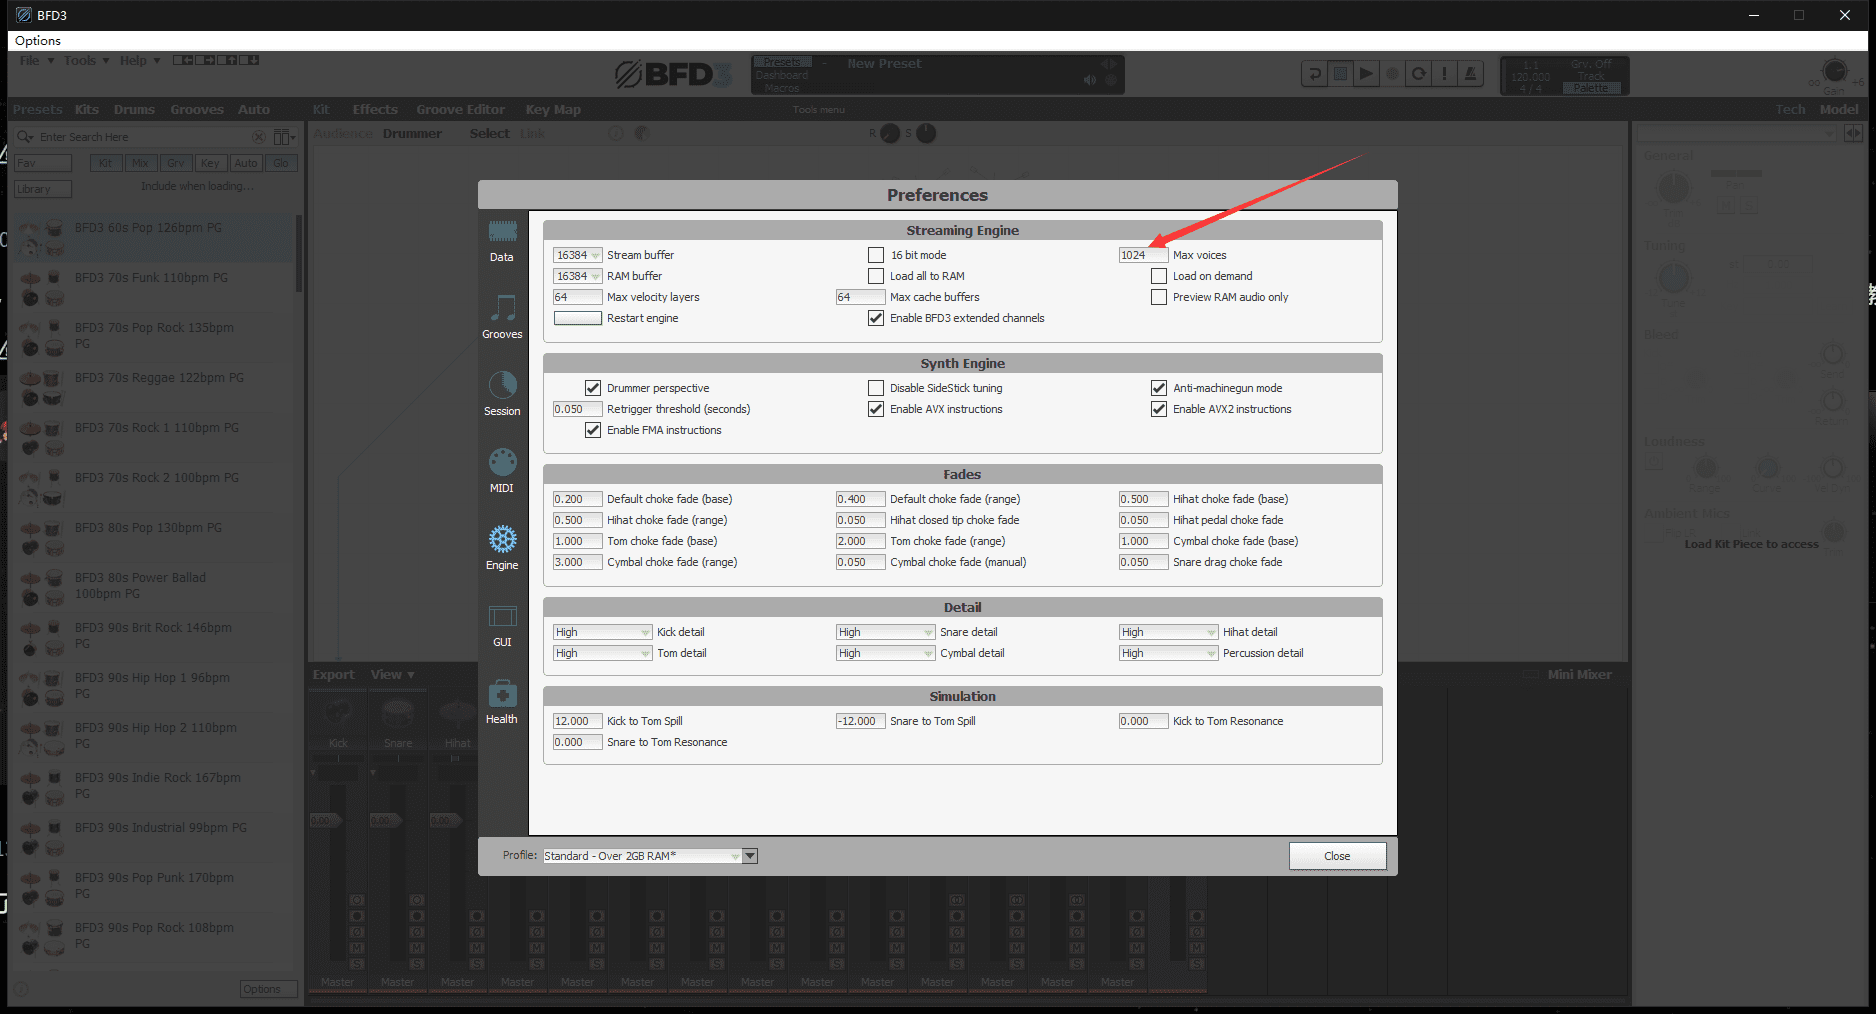Click the transport sync cycle icon
1876x1014 pixels.
pyautogui.click(x=1418, y=74)
